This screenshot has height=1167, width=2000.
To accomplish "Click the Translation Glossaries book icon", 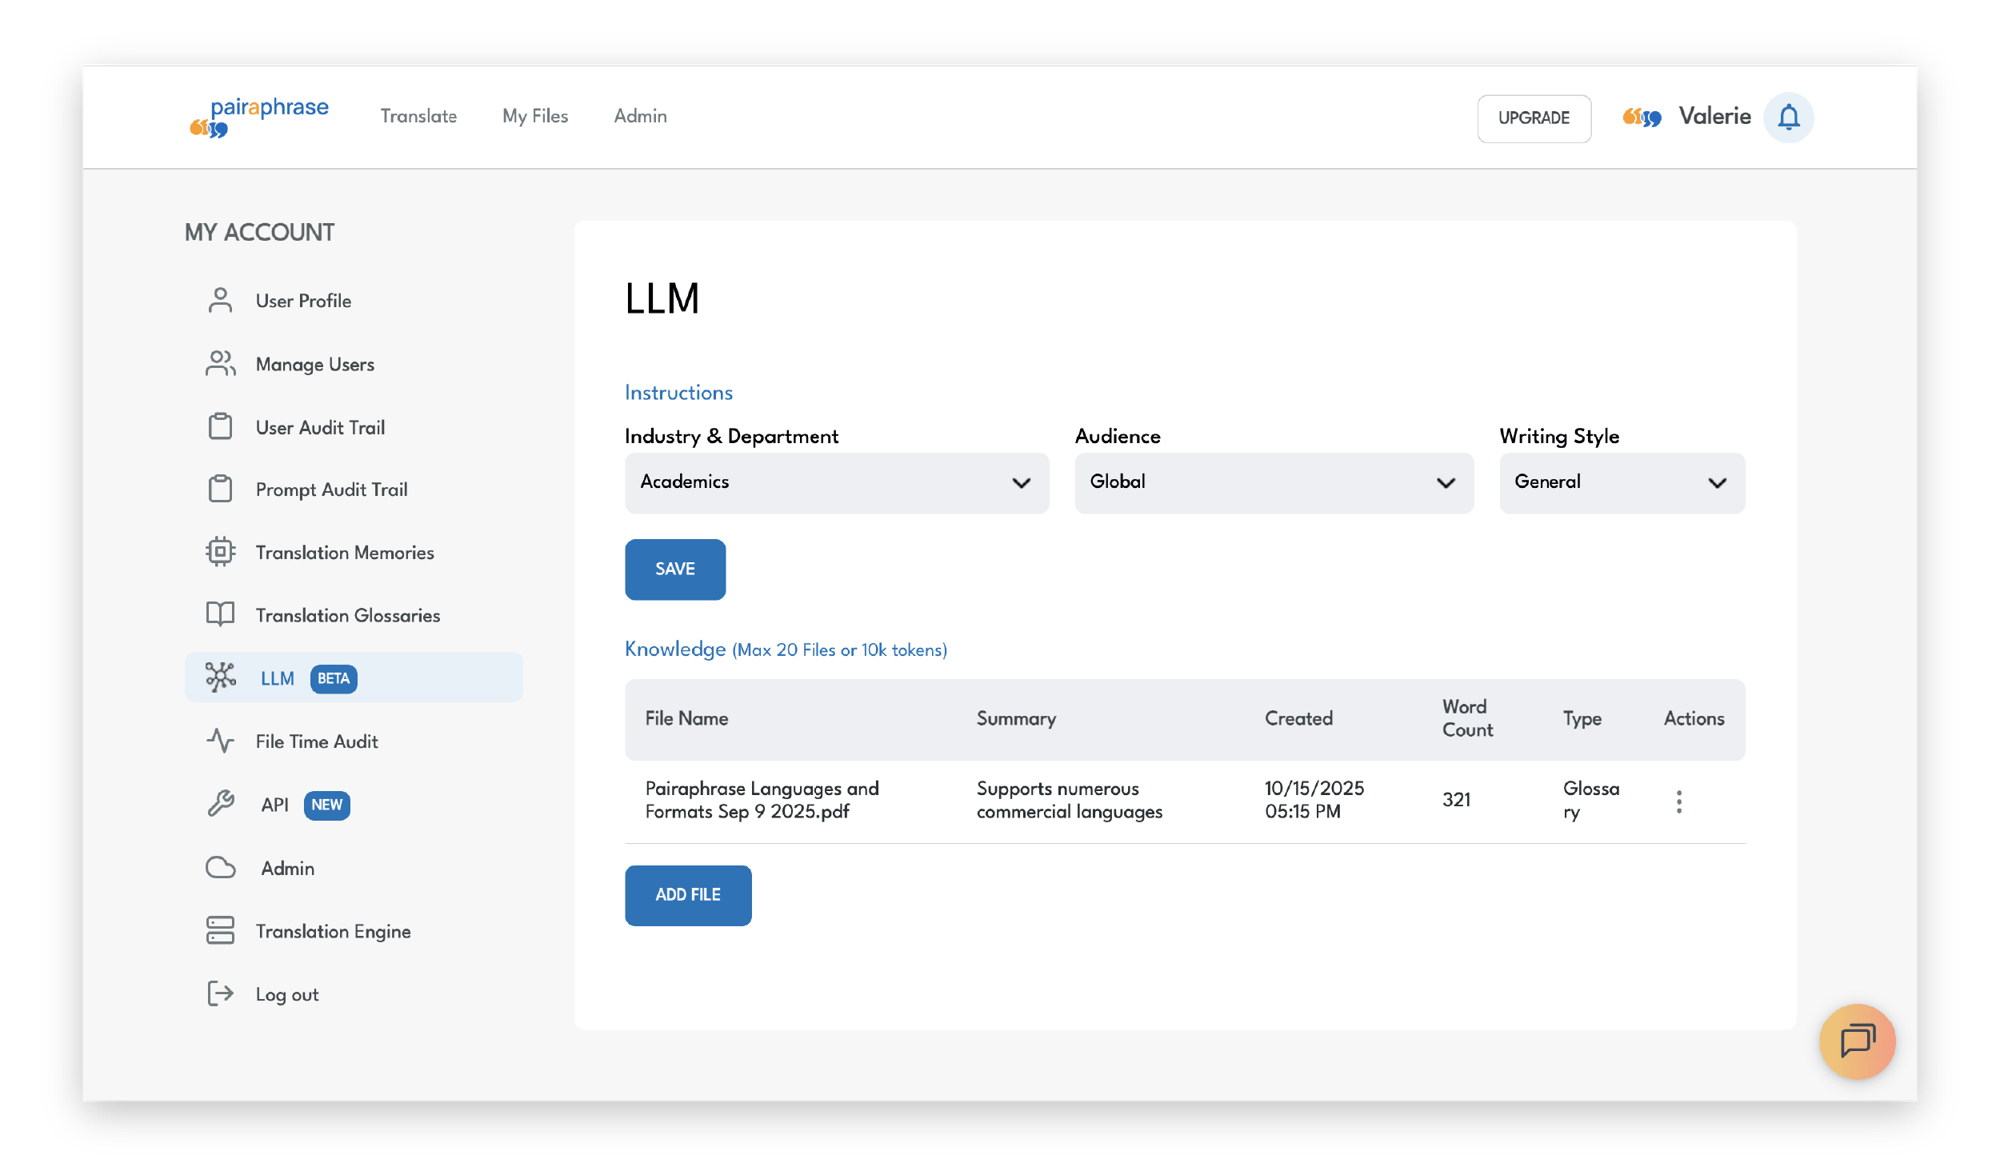I will point(220,615).
